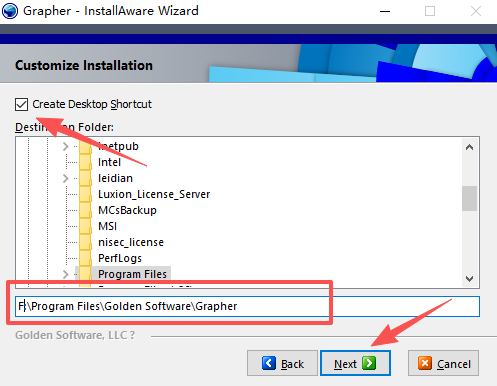Select the MSI folder name
The width and height of the screenshot is (497, 386).
[x=107, y=226]
